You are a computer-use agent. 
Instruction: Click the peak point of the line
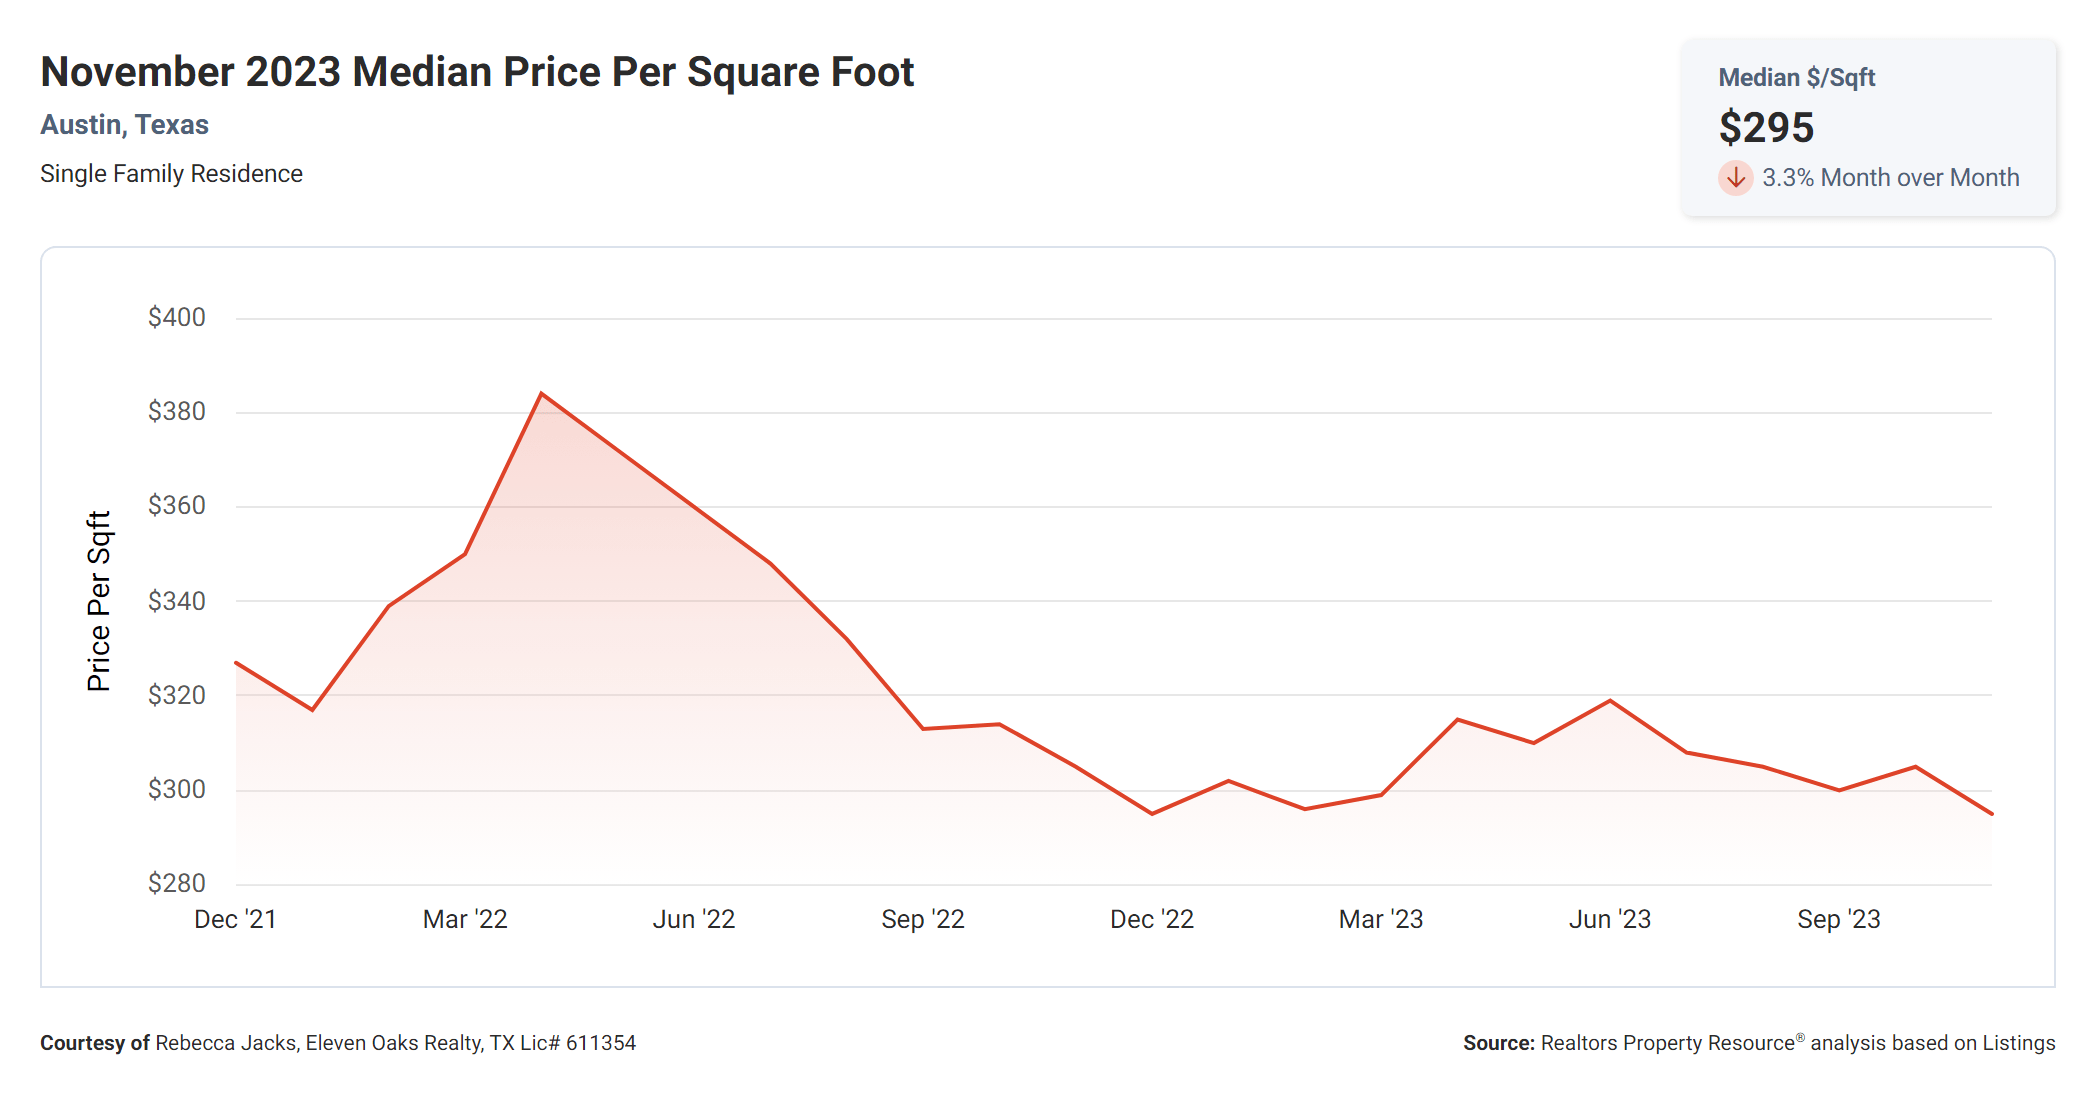pyautogui.click(x=541, y=394)
